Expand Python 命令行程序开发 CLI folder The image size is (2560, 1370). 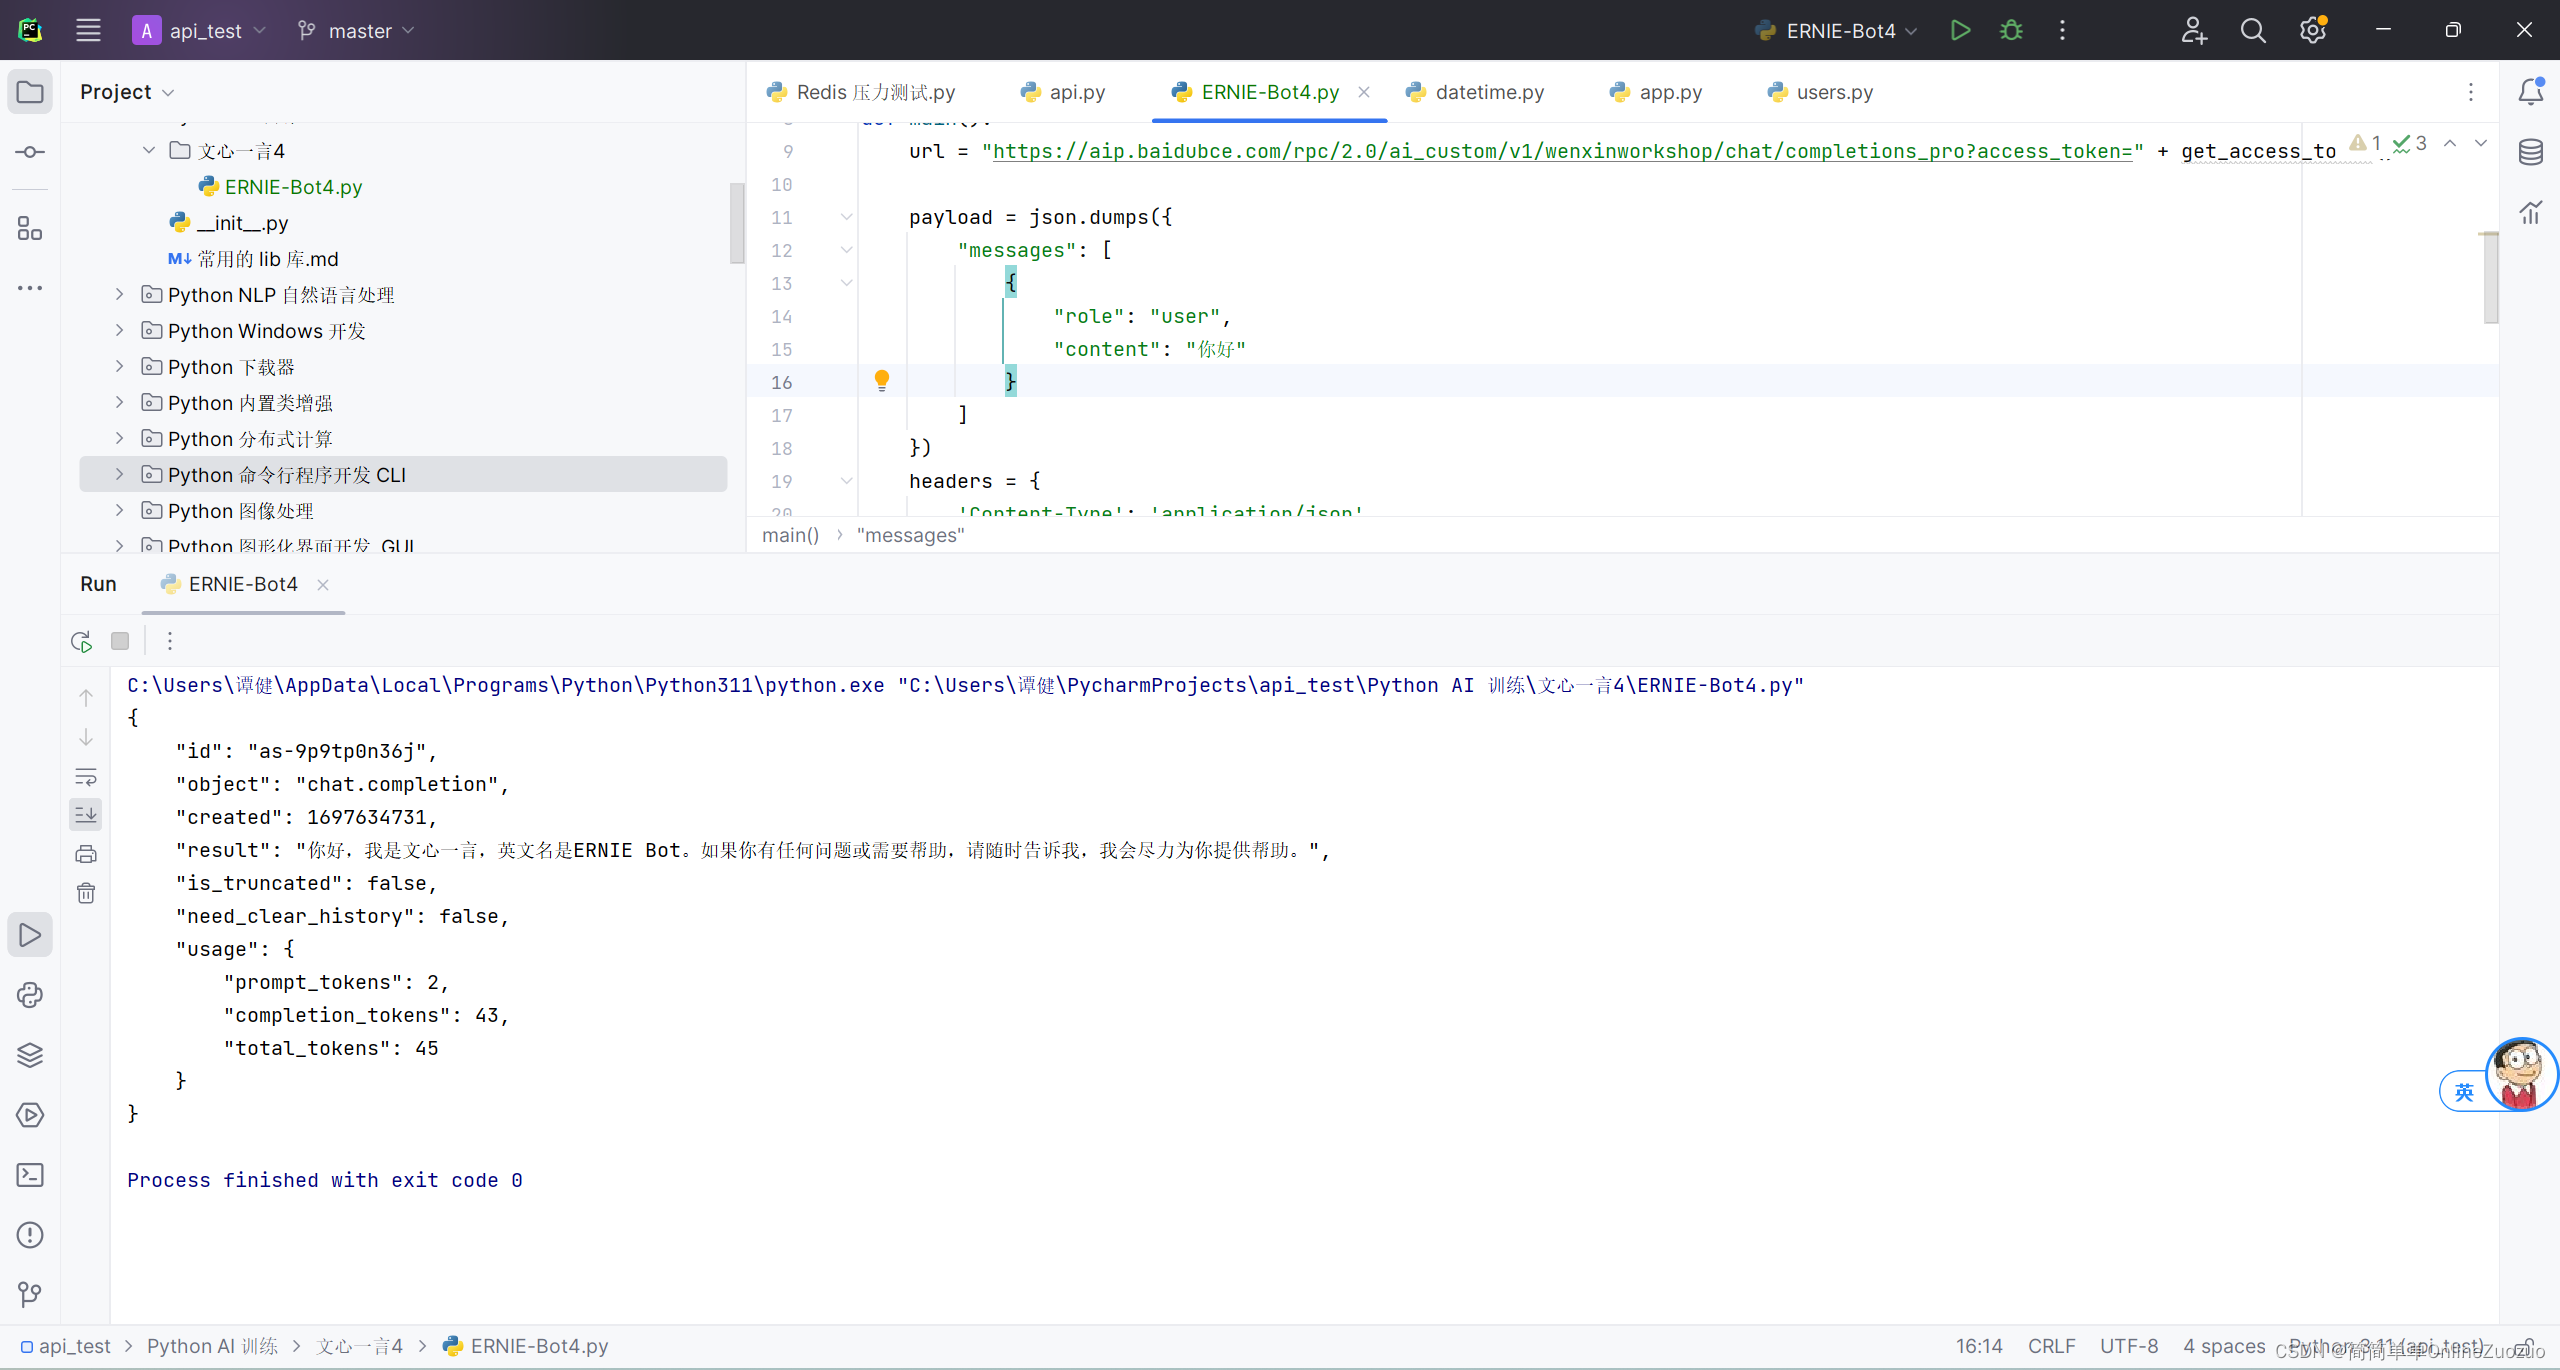119,474
